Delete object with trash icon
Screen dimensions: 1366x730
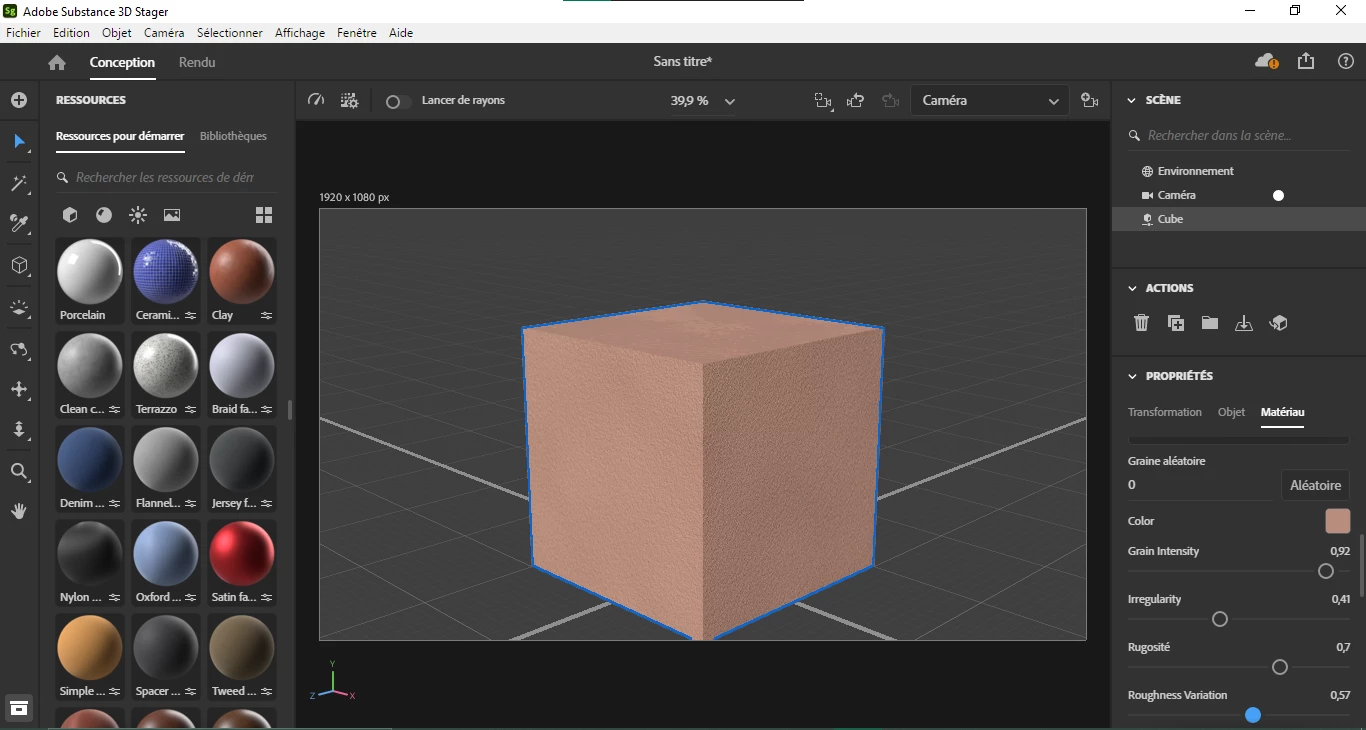coord(1141,323)
